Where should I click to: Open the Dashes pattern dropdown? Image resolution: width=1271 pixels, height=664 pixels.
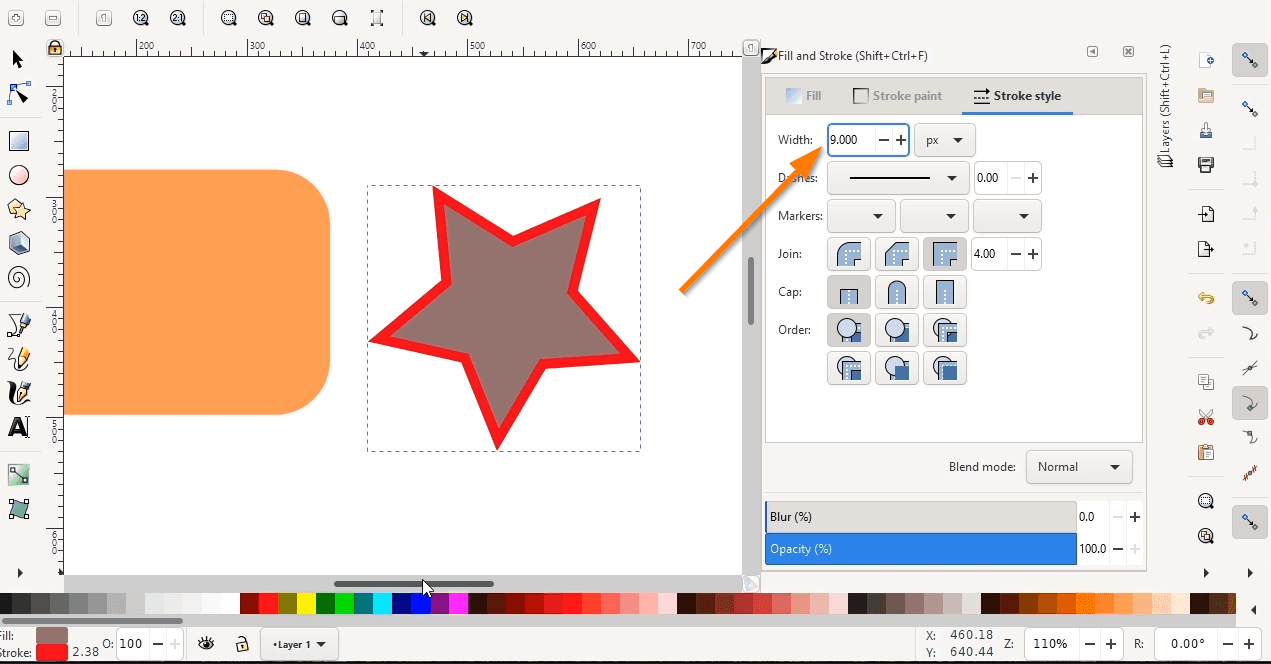point(897,177)
